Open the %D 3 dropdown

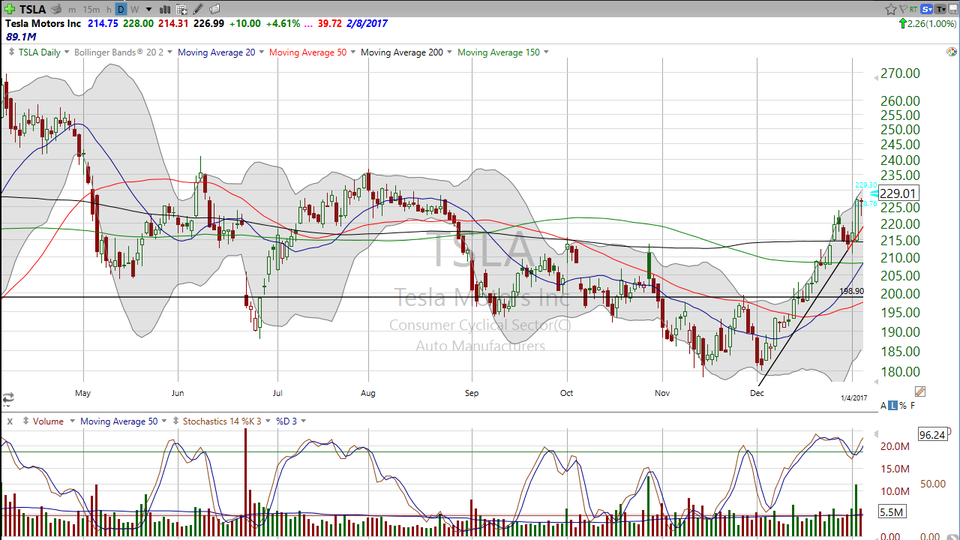click(x=303, y=421)
